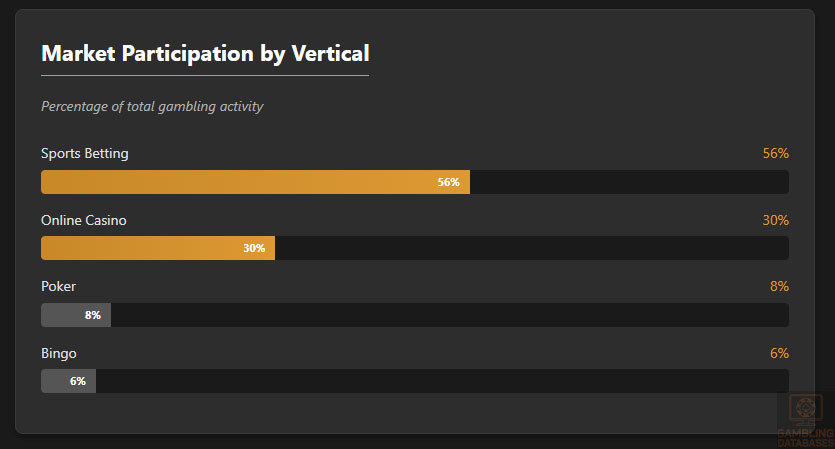This screenshot has height=449, width=835.
Task: Select the Bingo category label
Action: [x=59, y=353]
